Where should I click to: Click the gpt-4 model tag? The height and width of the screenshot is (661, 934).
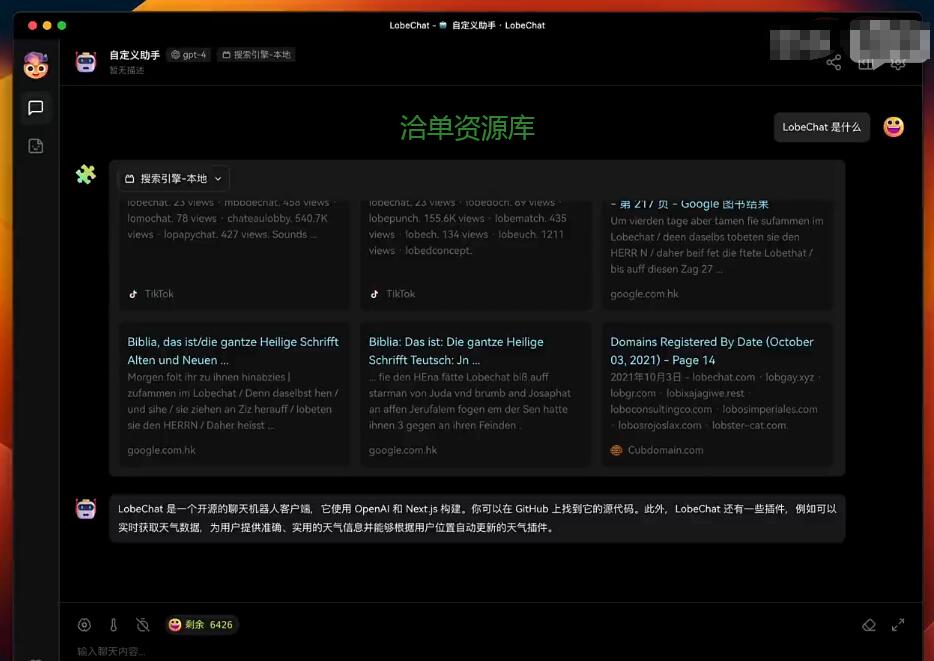[188, 55]
